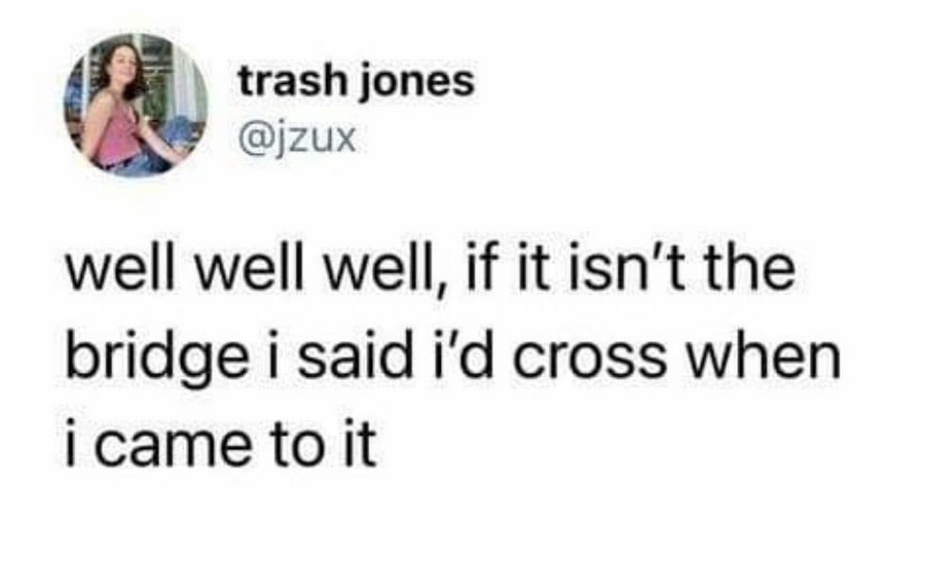Open the @jzux handle link

(x=297, y=138)
